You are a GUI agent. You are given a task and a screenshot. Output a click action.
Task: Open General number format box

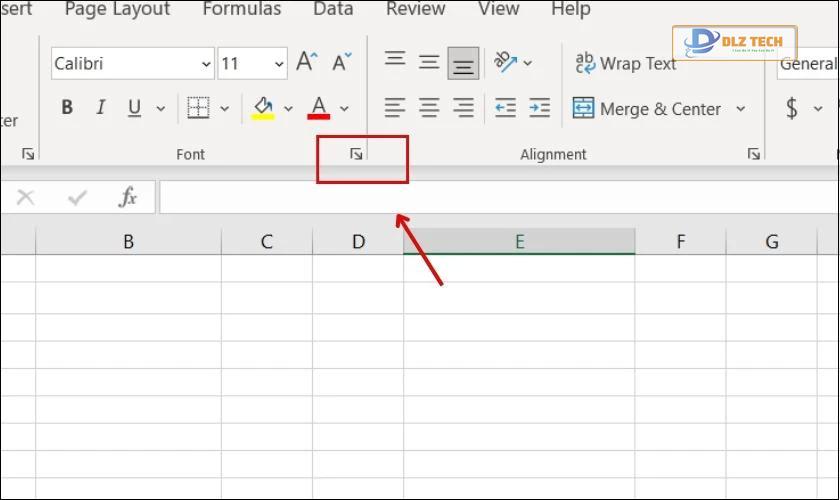pyautogui.click(x=808, y=64)
